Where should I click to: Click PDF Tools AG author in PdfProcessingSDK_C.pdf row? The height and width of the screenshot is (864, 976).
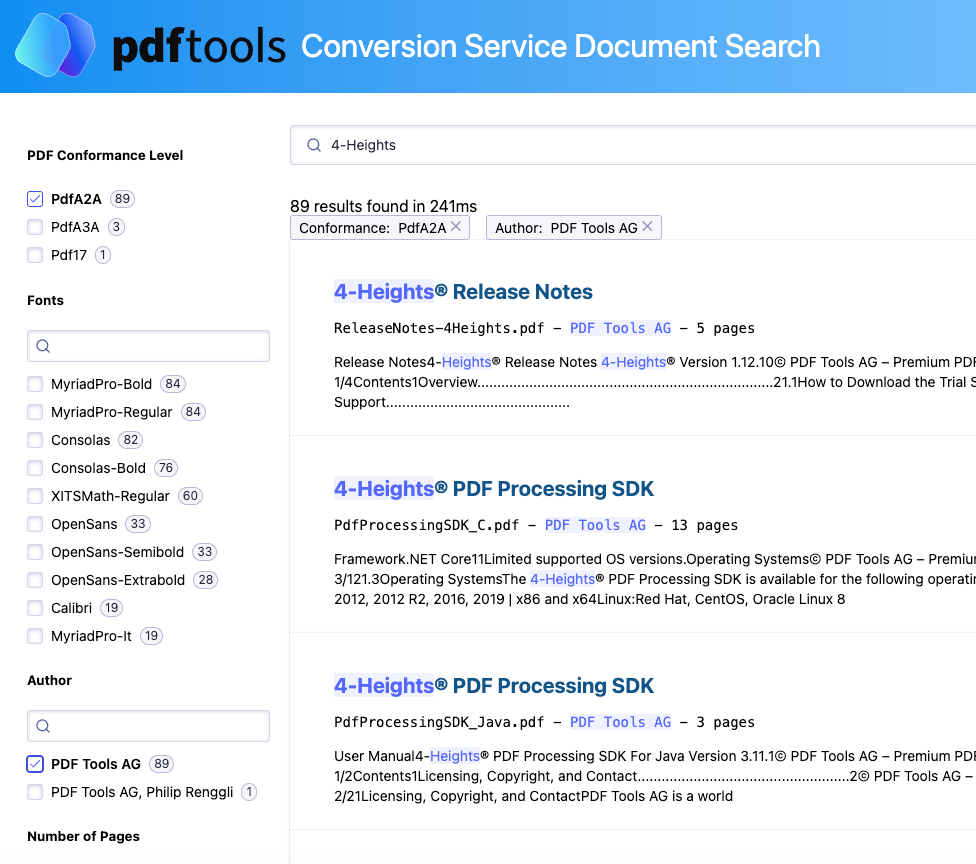tap(595, 525)
